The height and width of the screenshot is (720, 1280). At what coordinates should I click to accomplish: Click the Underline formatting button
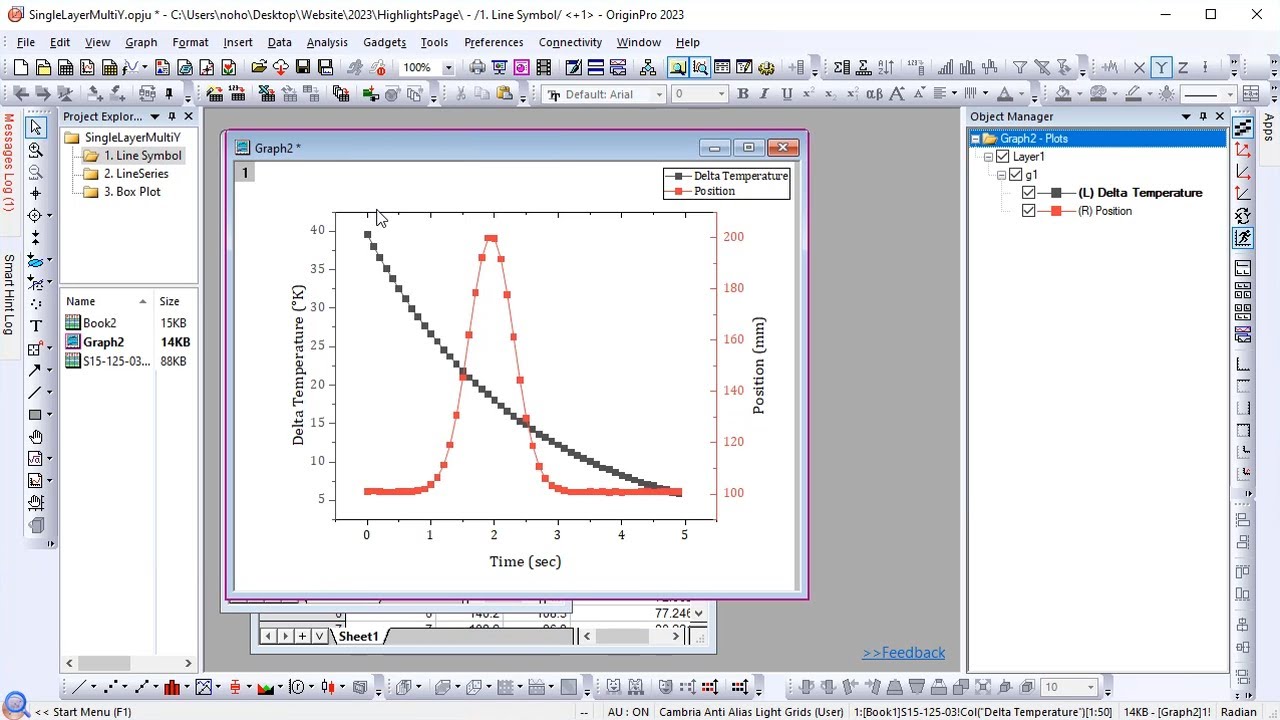tap(786, 94)
